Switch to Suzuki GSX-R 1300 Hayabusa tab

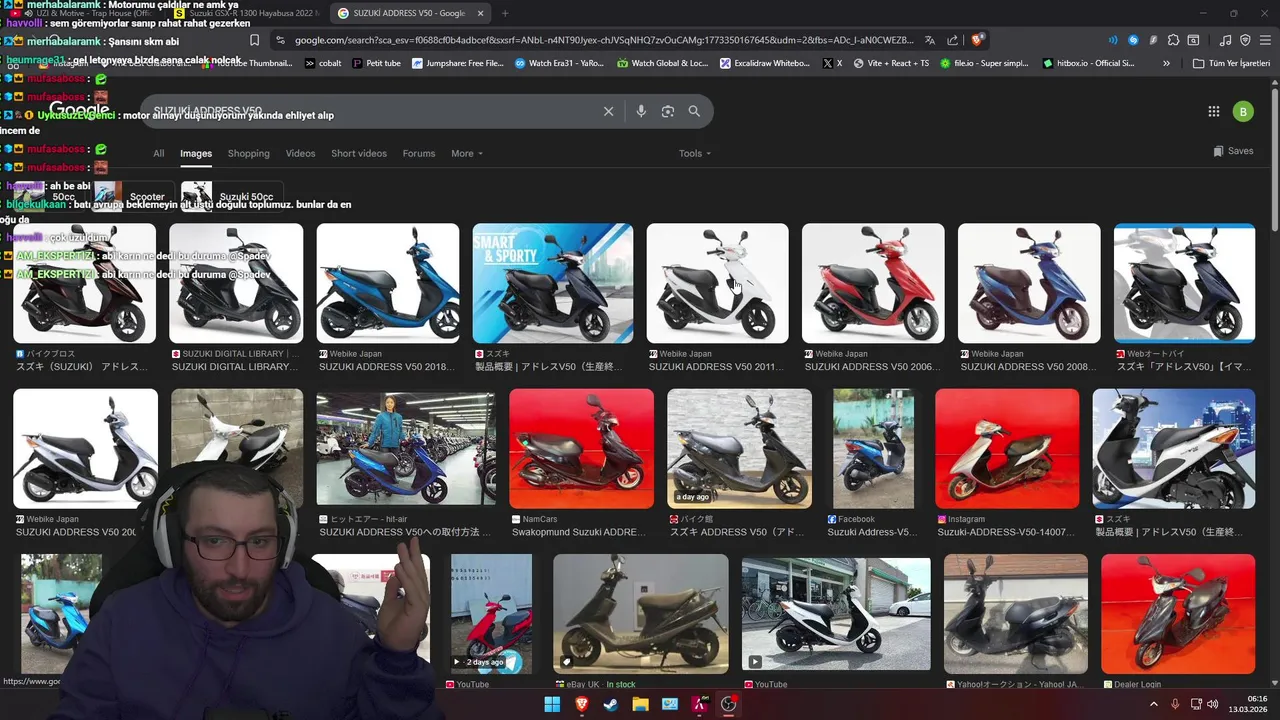pos(245,13)
